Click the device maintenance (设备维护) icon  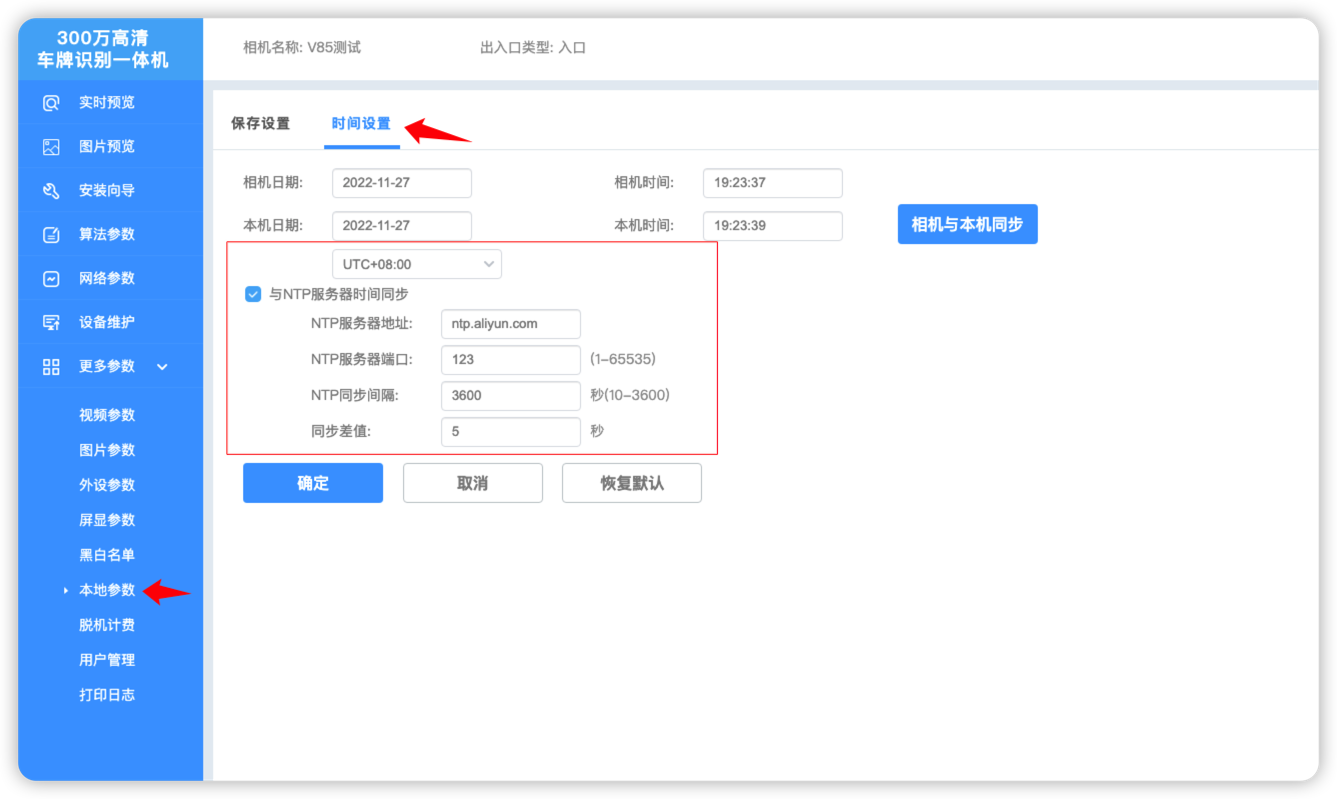coord(51,323)
